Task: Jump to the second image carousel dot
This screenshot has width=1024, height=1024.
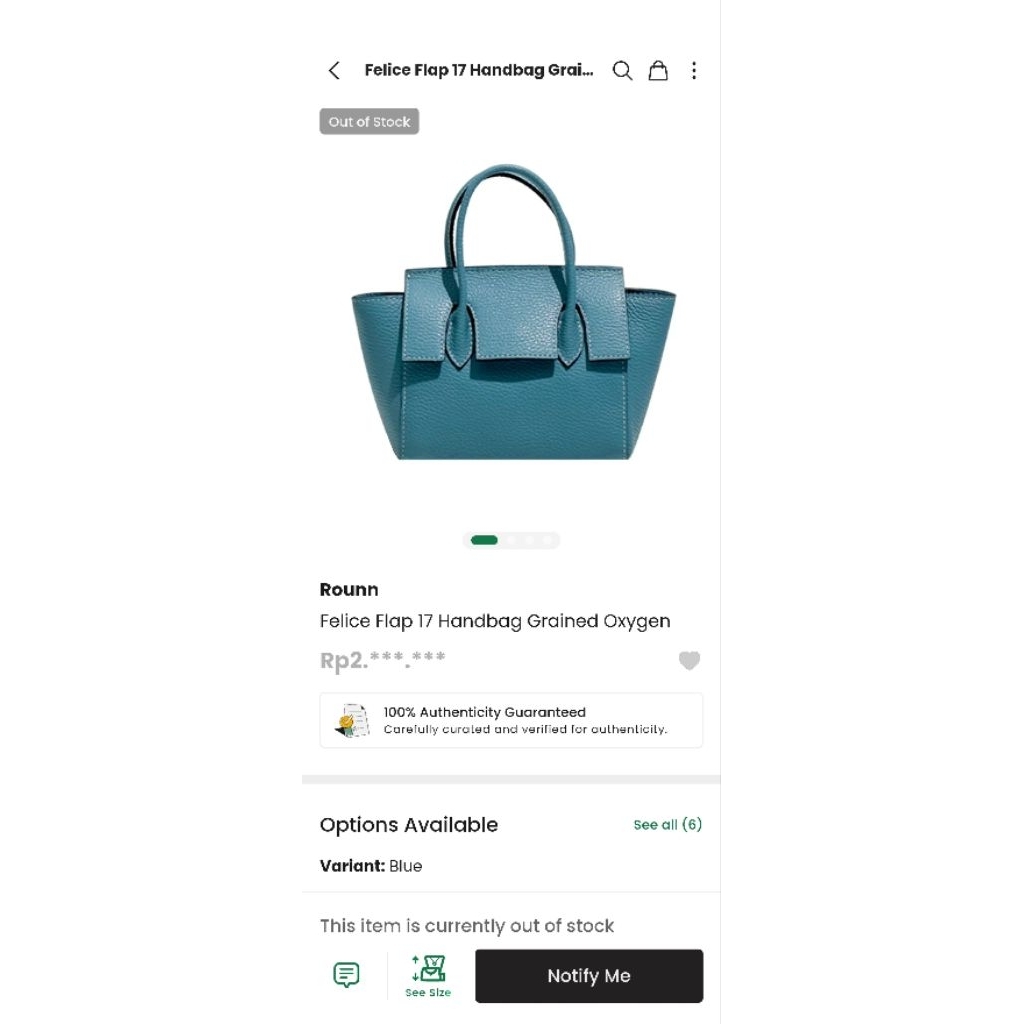Action: click(511, 540)
